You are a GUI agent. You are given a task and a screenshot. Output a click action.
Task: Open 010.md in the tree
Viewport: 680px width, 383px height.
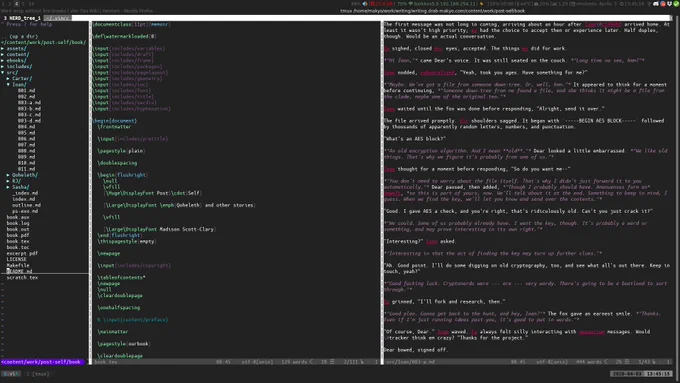tap(26, 163)
